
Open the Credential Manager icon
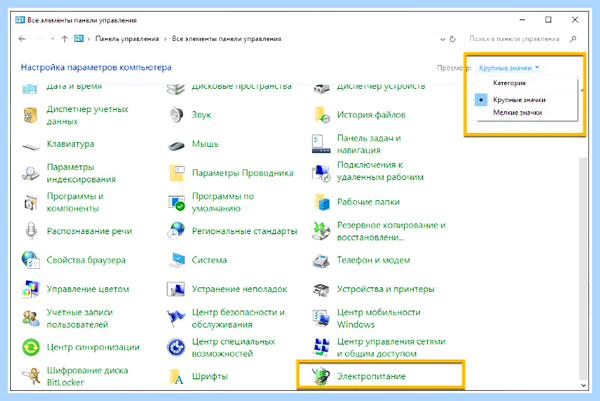(x=31, y=115)
